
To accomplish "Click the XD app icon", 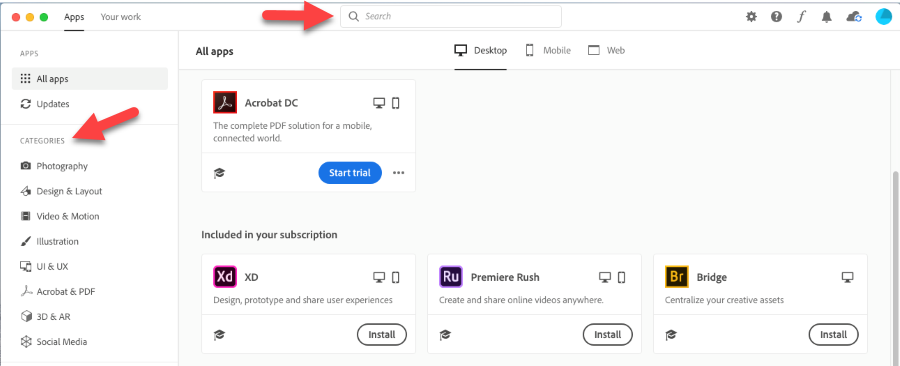I will [x=225, y=277].
